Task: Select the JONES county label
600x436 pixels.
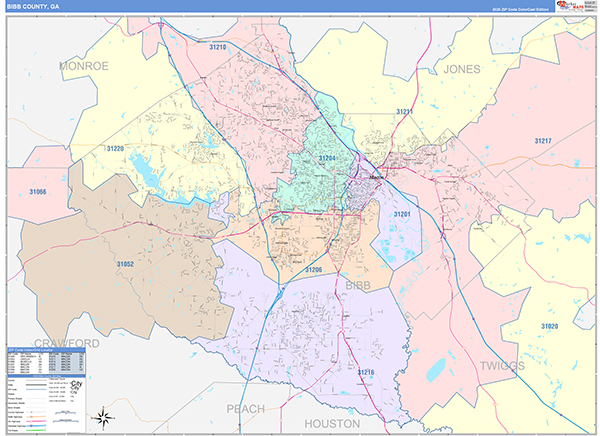Action: pos(461,69)
